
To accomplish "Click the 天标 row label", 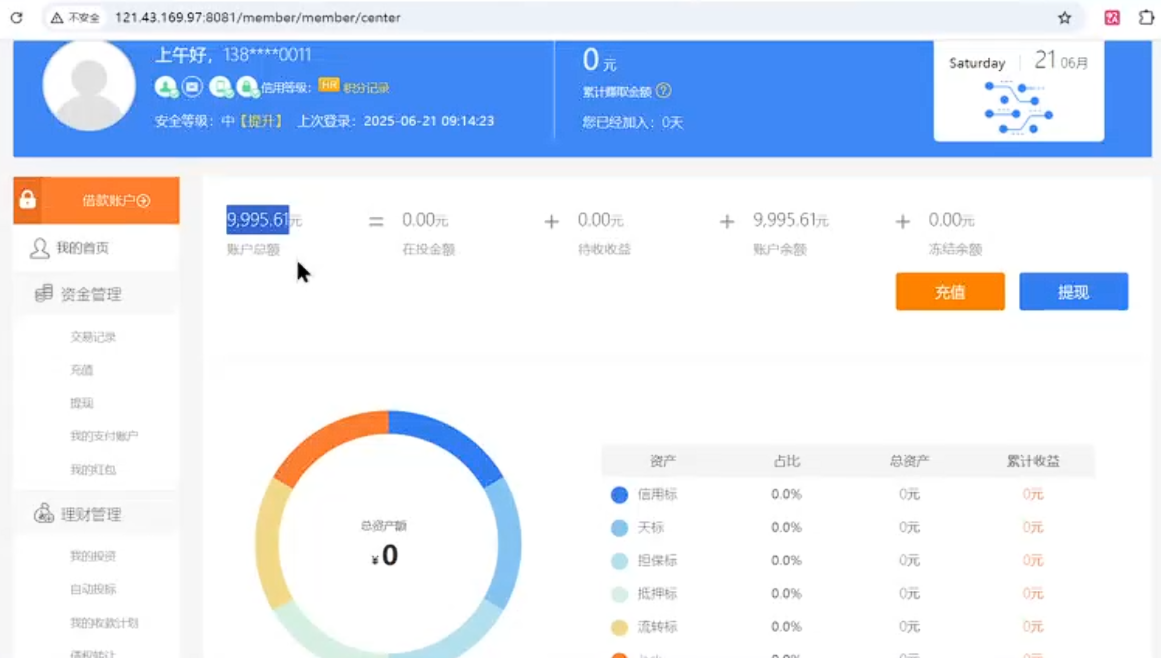I will [651, 528].
